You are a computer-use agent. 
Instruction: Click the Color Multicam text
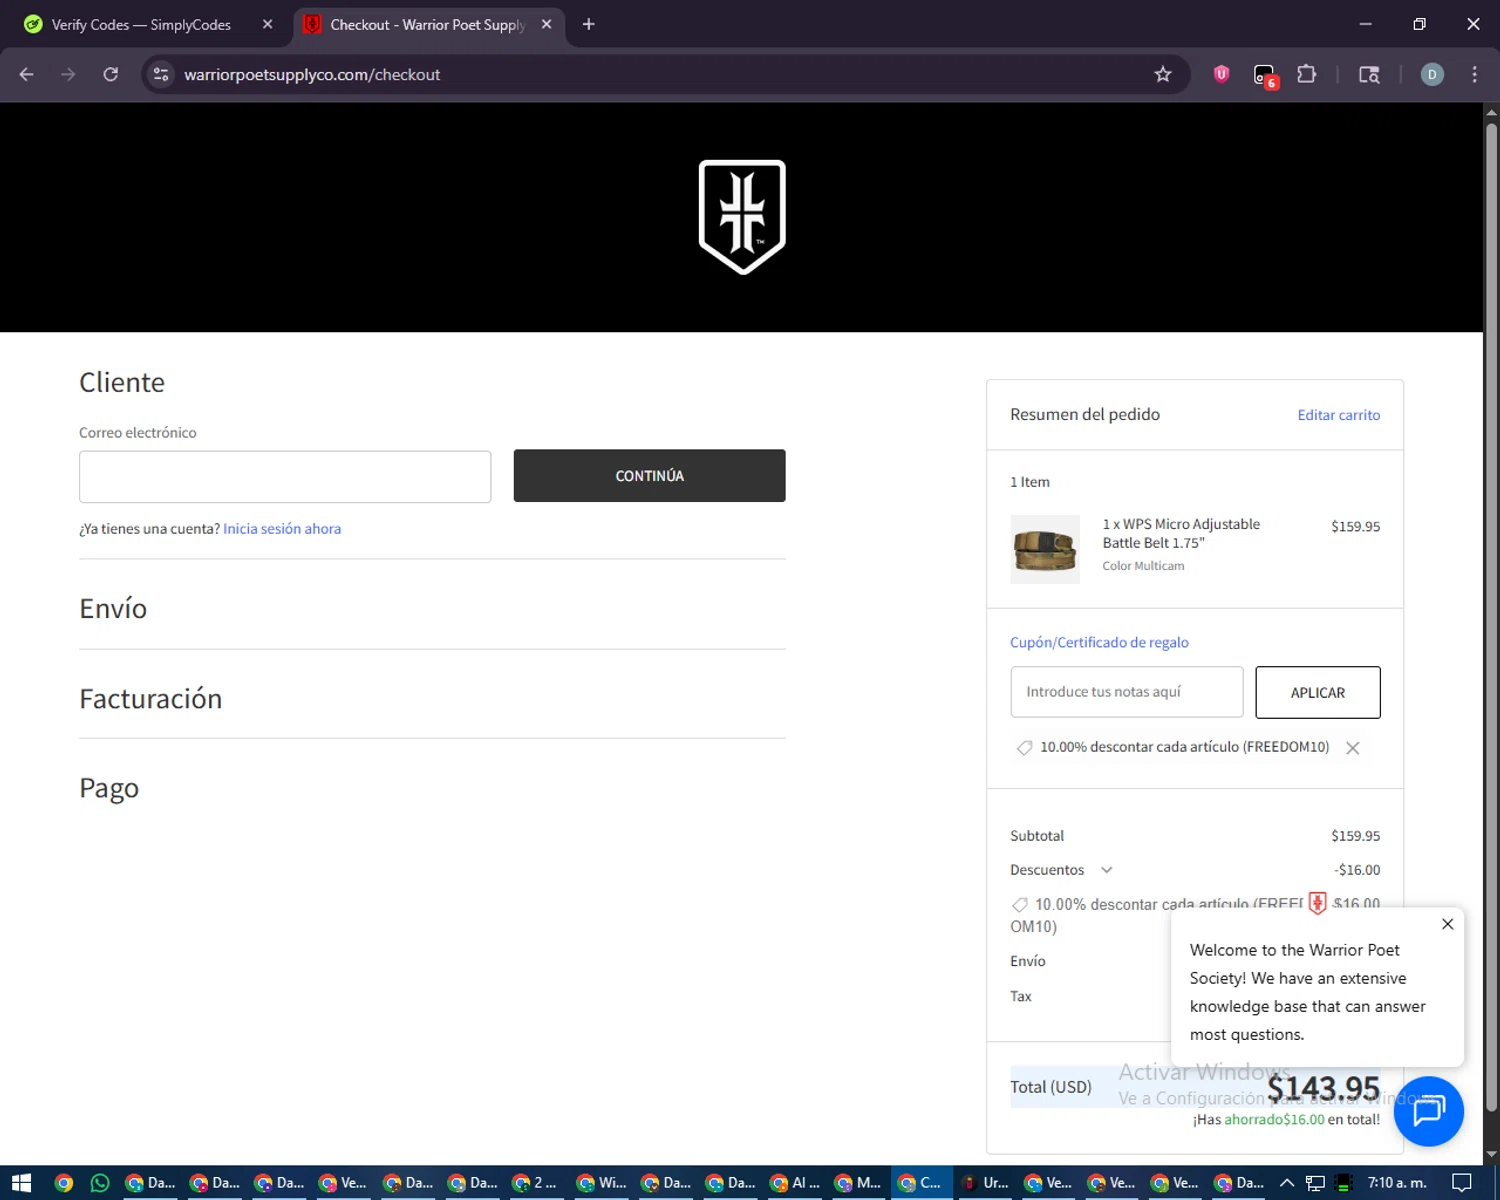click(x=1143, y=566)
